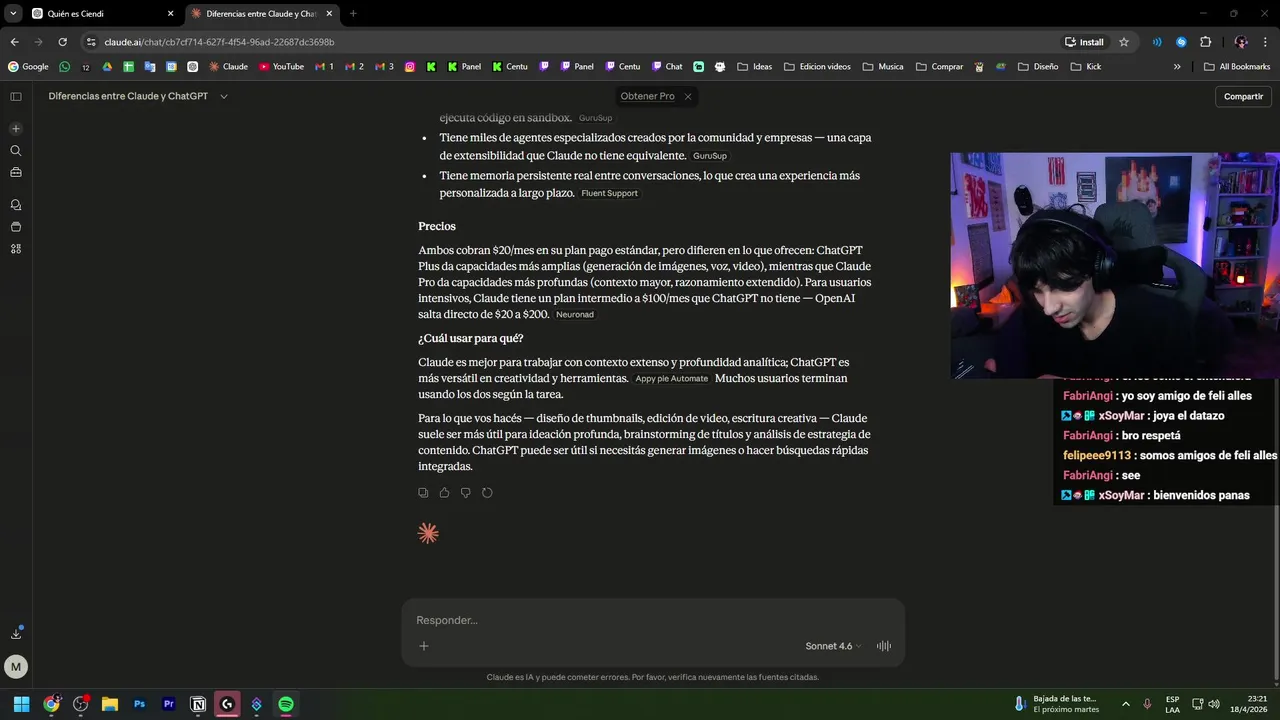The height and width of the screenshot is (720, 1280).
Task: Open Notion from the taskbar
Action: point(198,704)
